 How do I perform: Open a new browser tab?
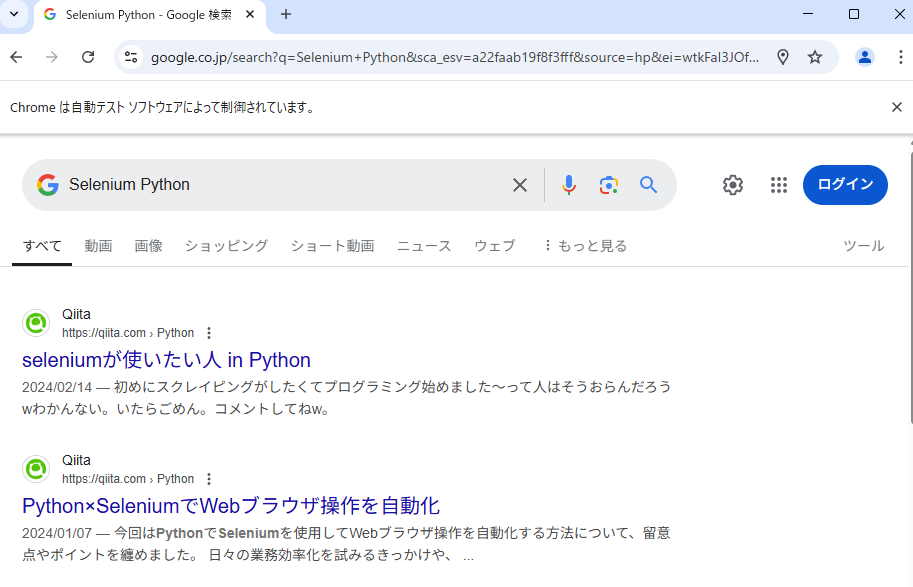pos(286,15)
